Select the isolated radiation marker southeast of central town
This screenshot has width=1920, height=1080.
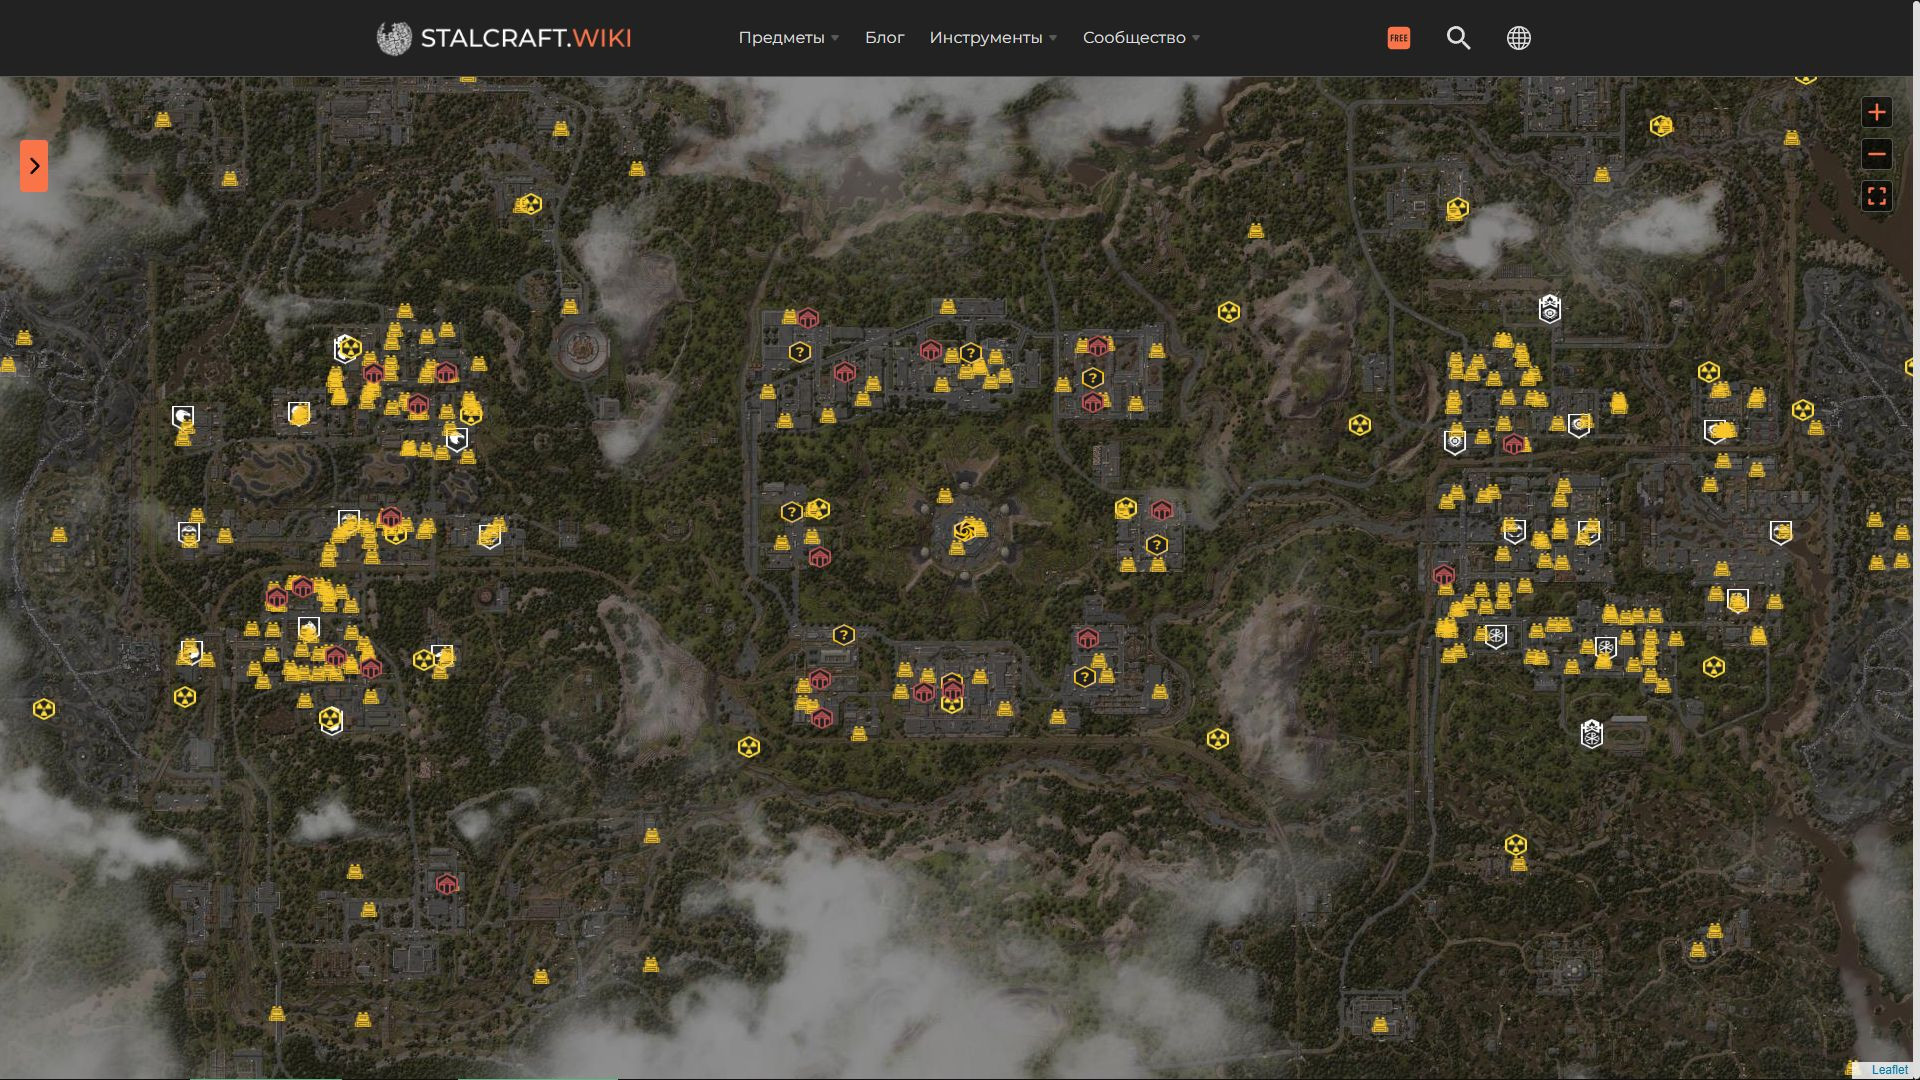(x=1217, y=739)
